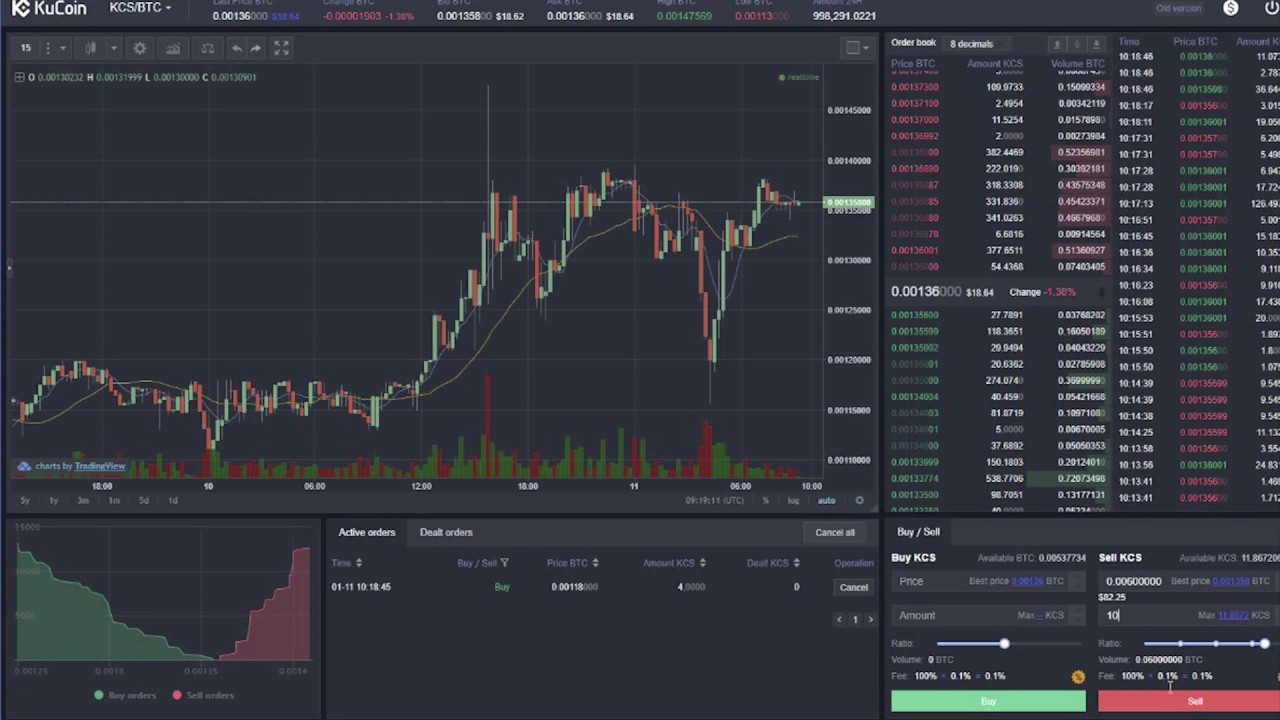Undo the last chart action

click(x=236, y=48)
